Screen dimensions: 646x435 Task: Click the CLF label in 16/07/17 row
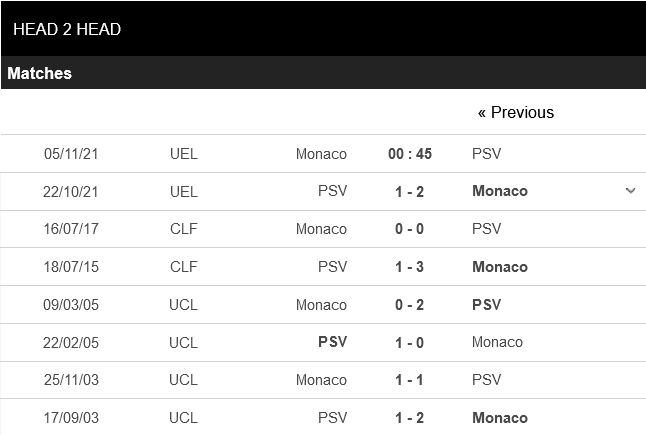click(184, 229)
